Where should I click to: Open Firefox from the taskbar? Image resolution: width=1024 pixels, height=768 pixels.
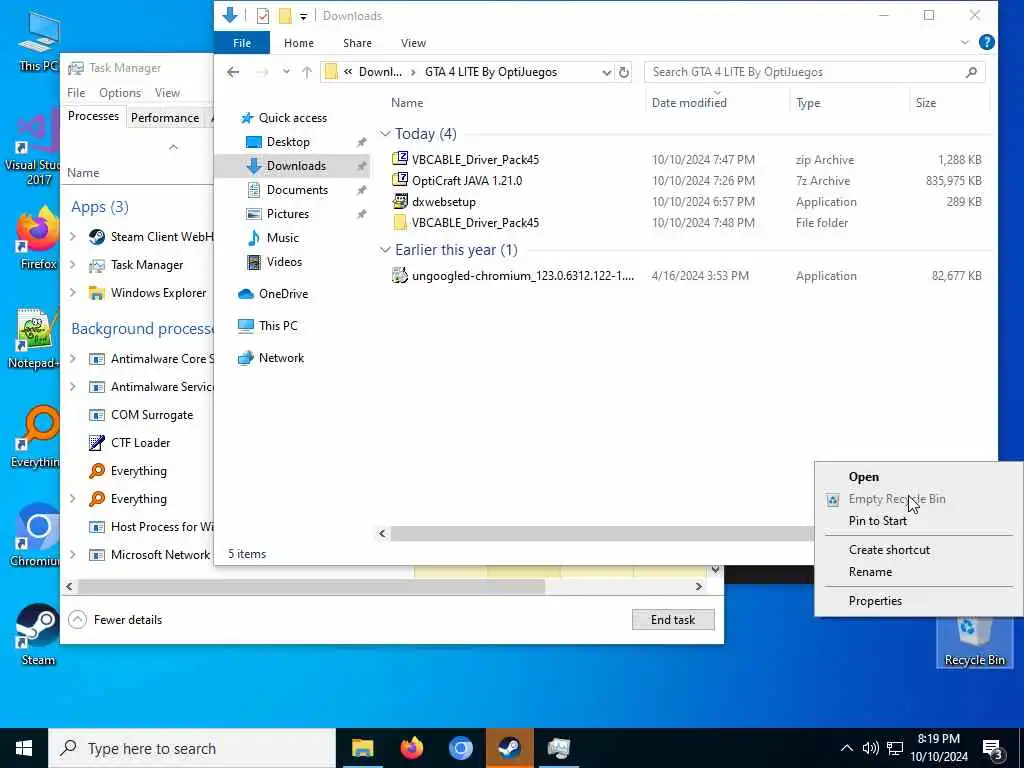(x=411, y=748)
